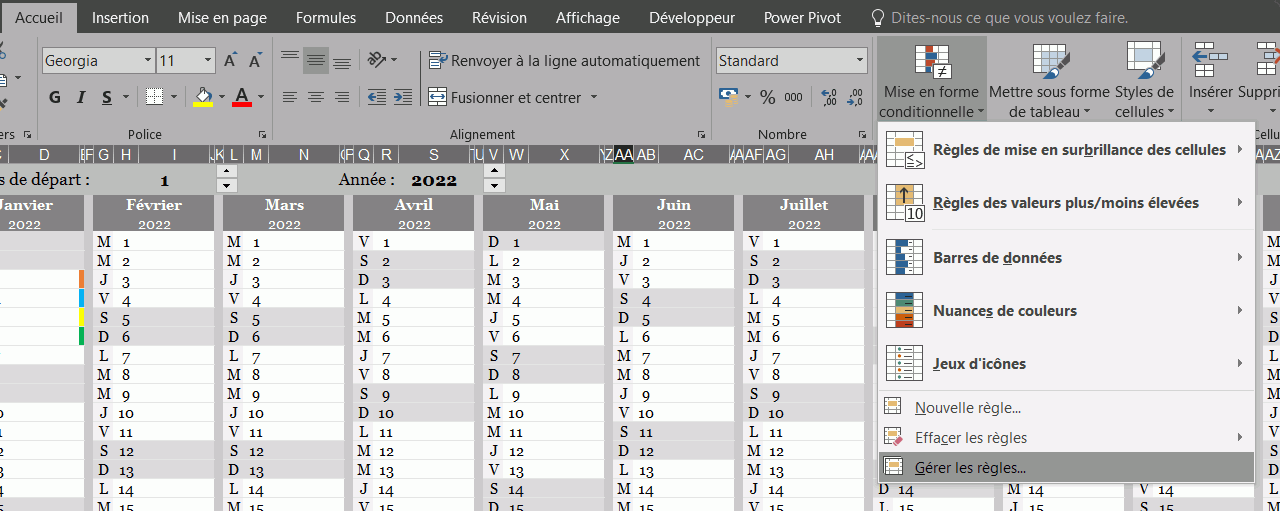Open the Standard number format dropdown
1280x511 pixels.
(x=859, y=61)
